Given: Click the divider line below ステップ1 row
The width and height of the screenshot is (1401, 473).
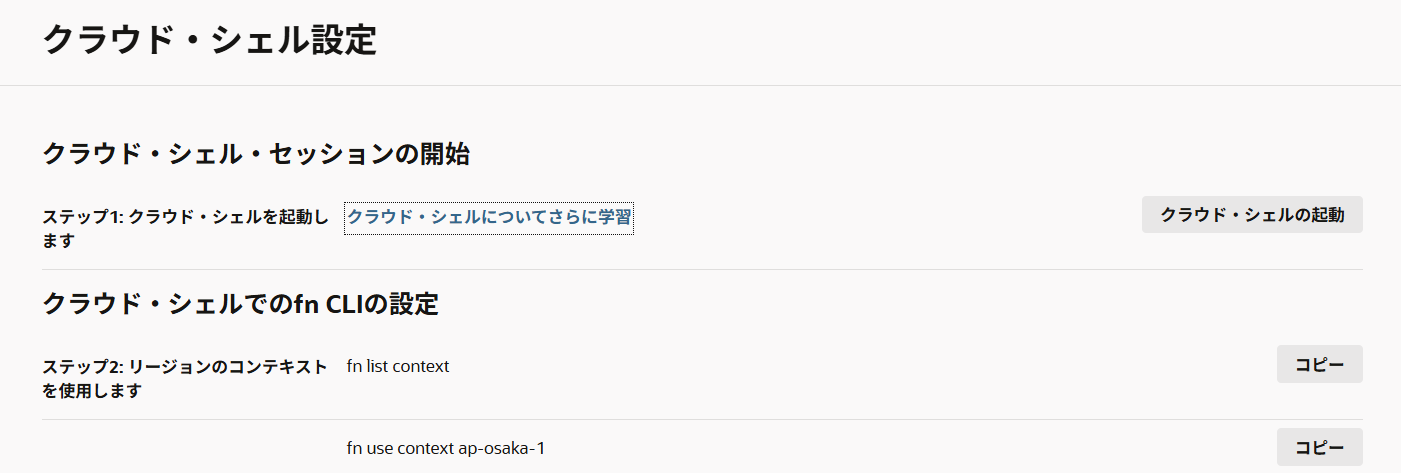Looking at the screenshot, I should pyautogui.click(x=702, y=269).
